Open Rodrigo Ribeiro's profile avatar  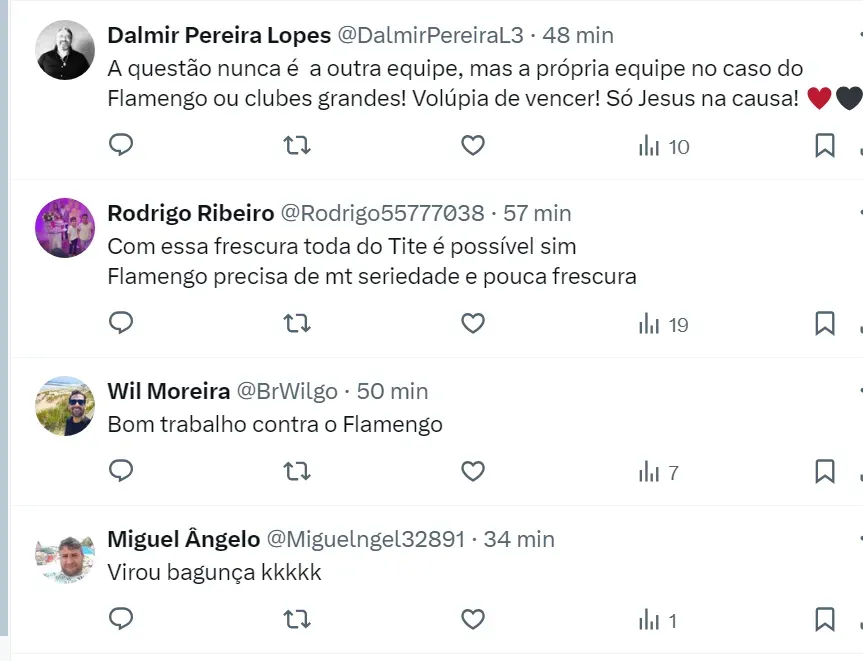click(65, 228)
